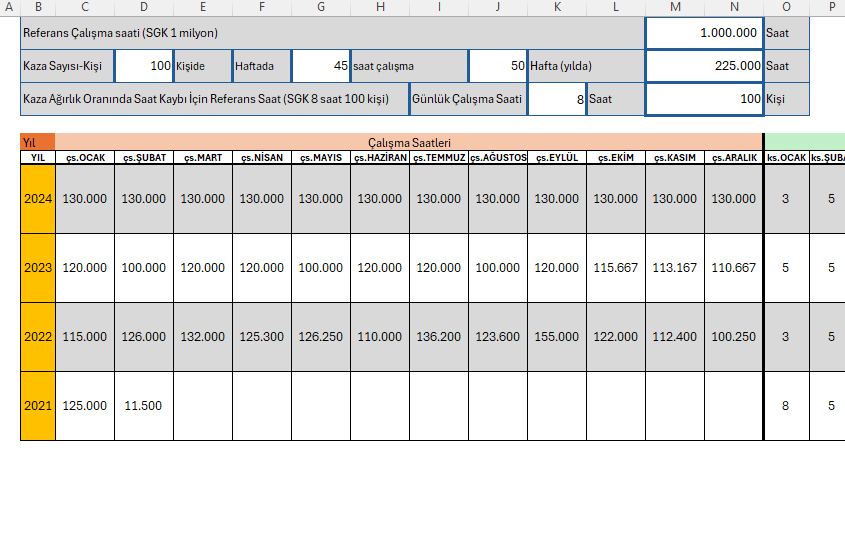Select 2022 çs.EYLÜL cell 155.000

(x=557, y=337)
